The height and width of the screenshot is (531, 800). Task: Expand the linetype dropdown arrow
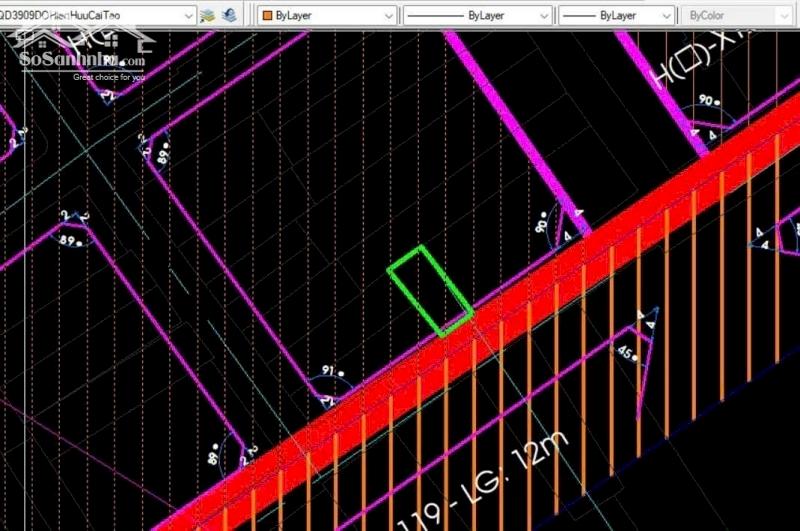(x=543, y=16)
